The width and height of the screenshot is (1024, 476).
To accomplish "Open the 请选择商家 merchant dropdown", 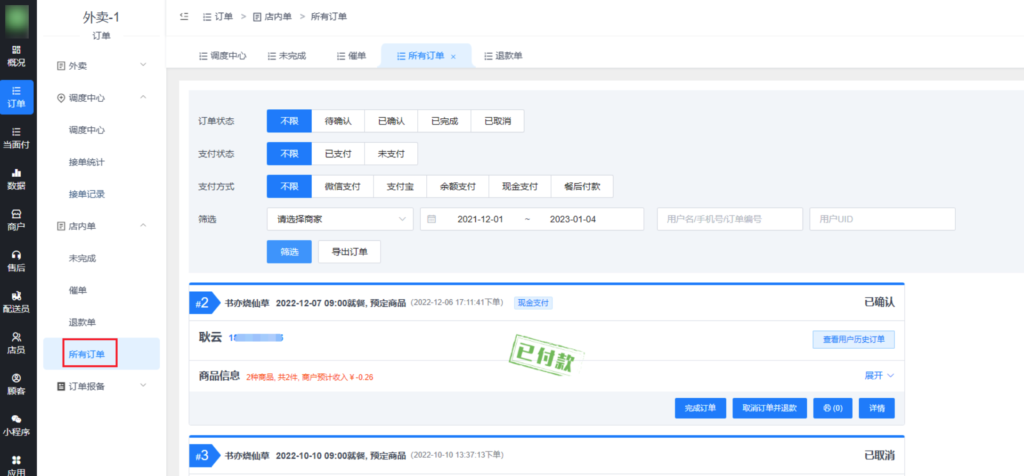I will [339, 219].
